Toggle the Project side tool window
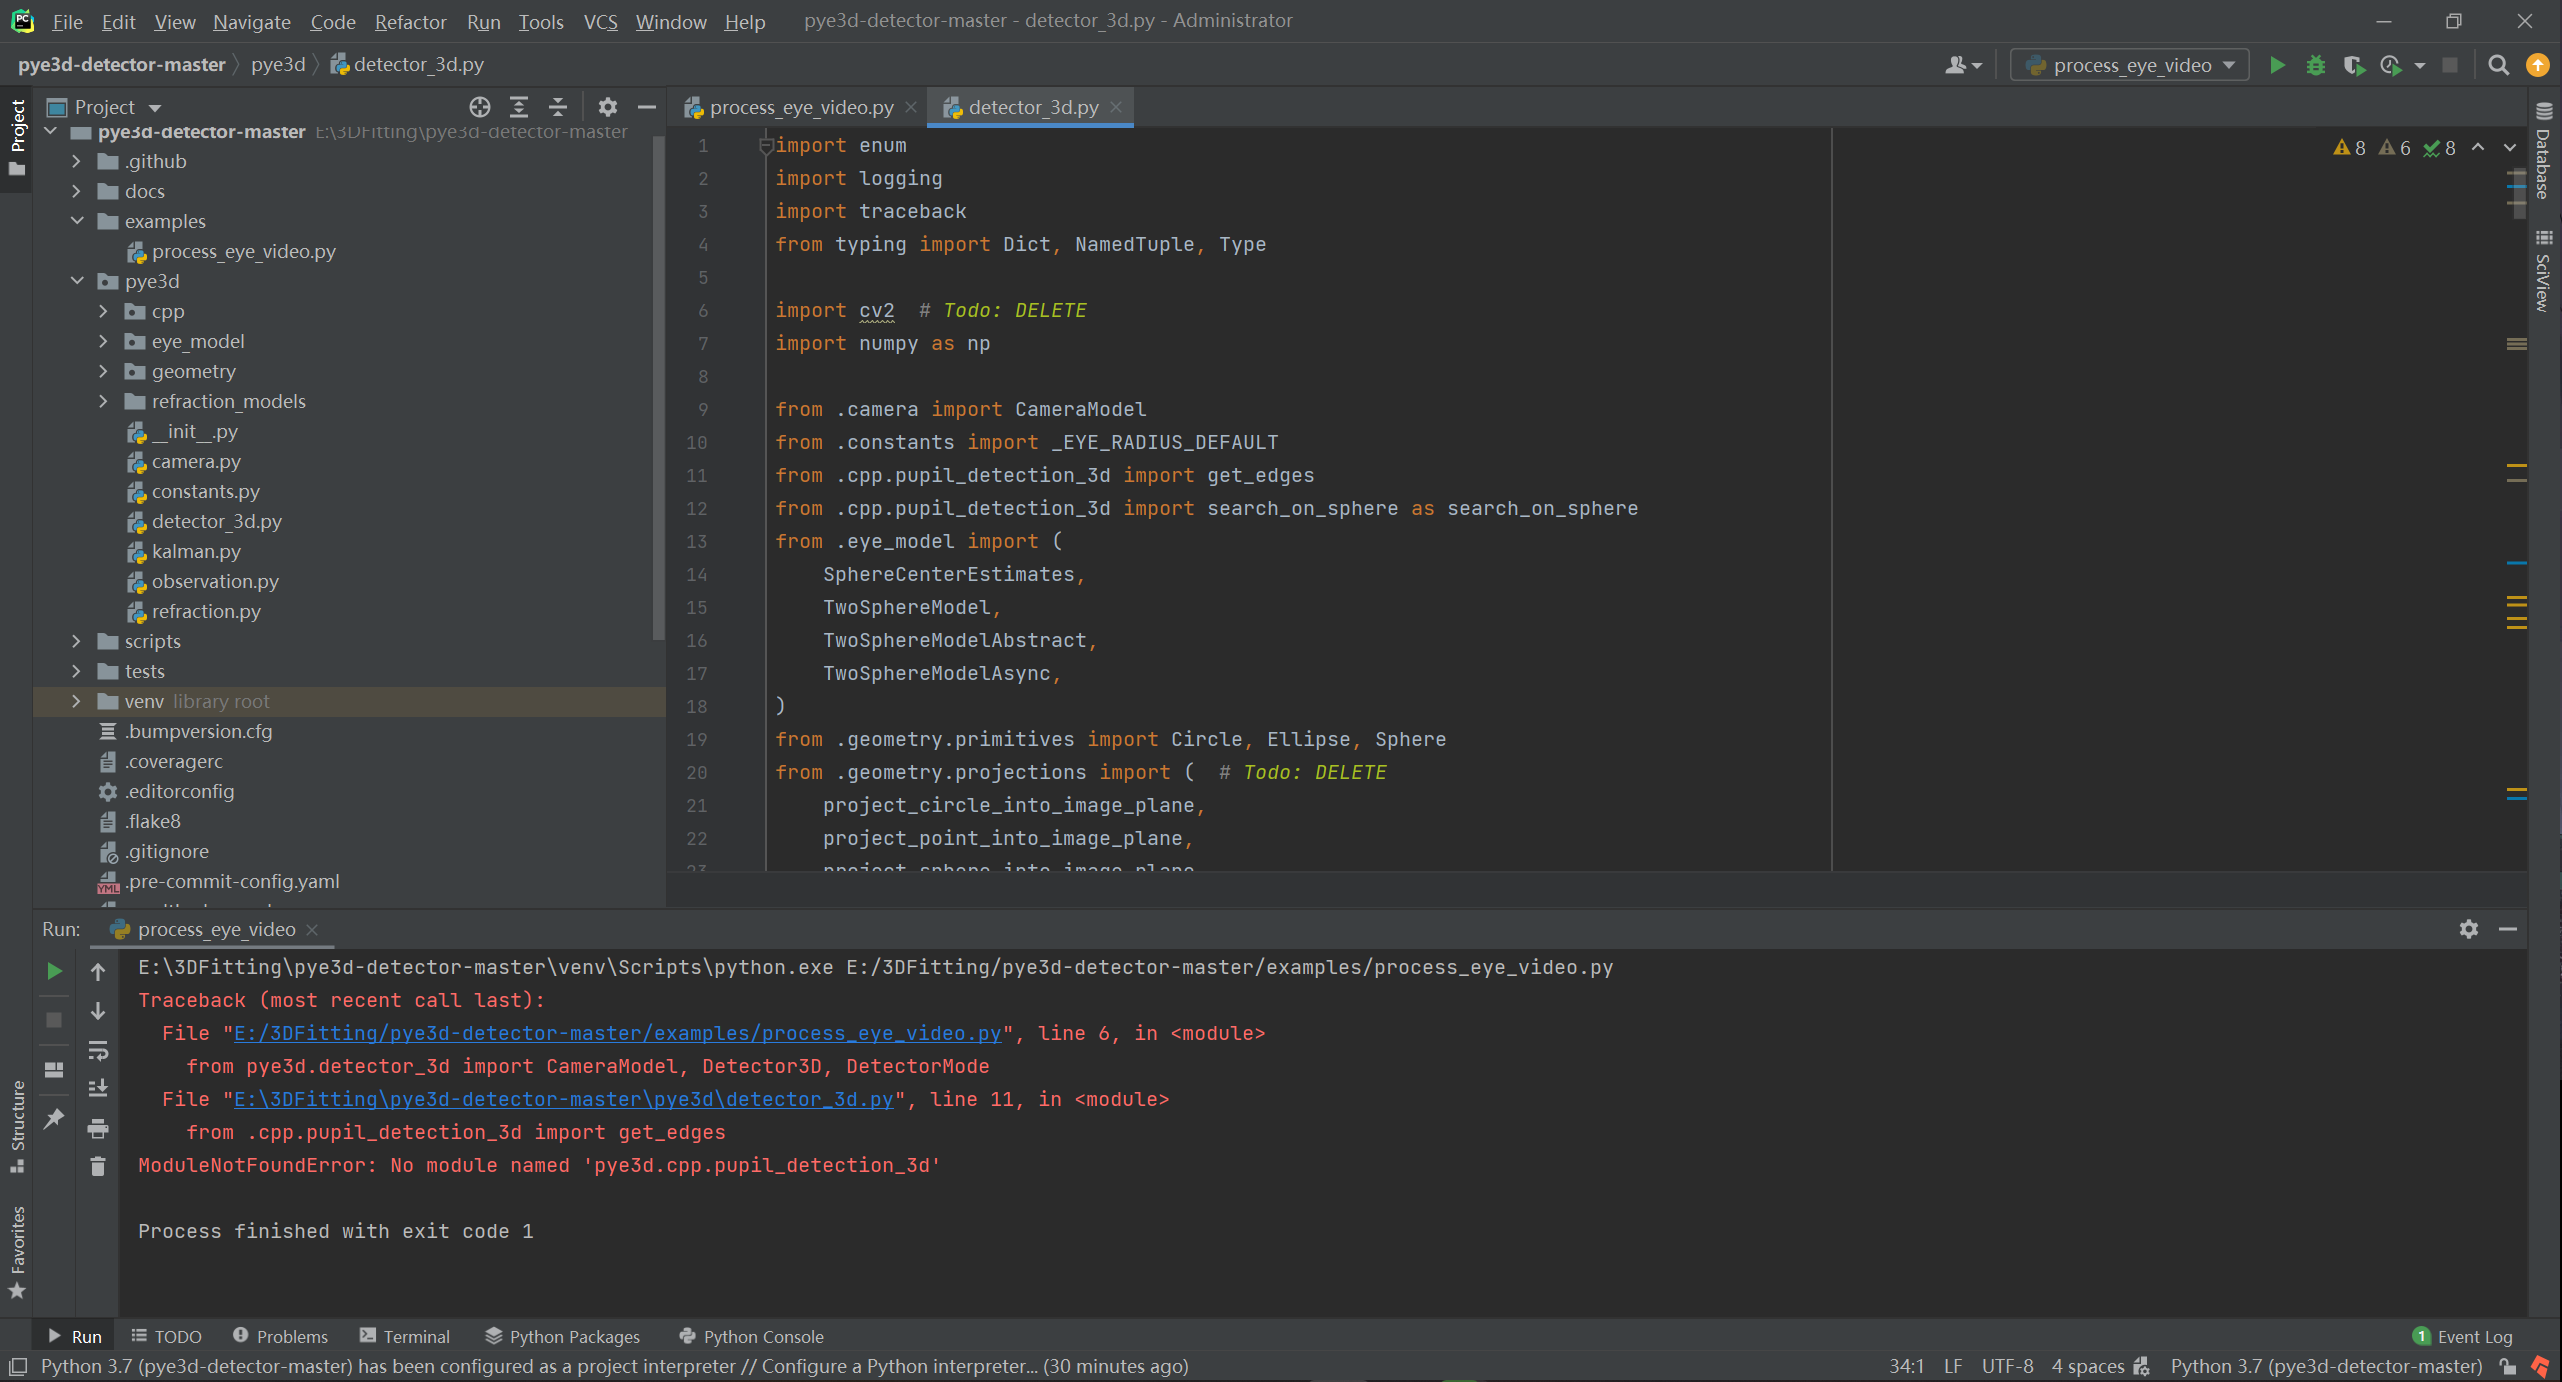2562x1382 pixels. point(17,137)
